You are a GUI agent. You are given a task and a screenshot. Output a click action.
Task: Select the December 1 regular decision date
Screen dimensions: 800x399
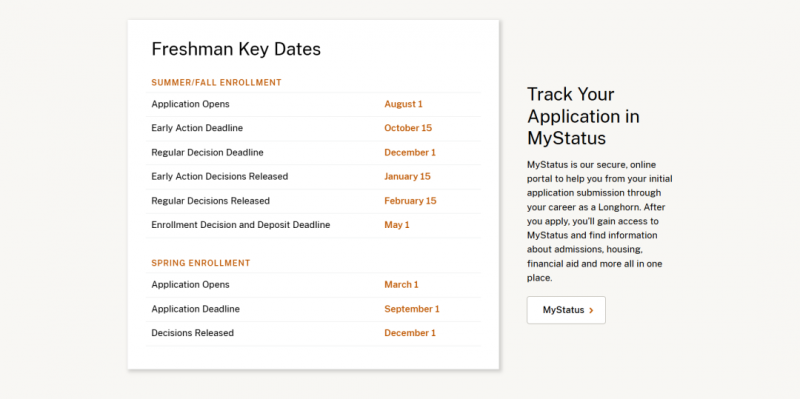coord(410,153)
